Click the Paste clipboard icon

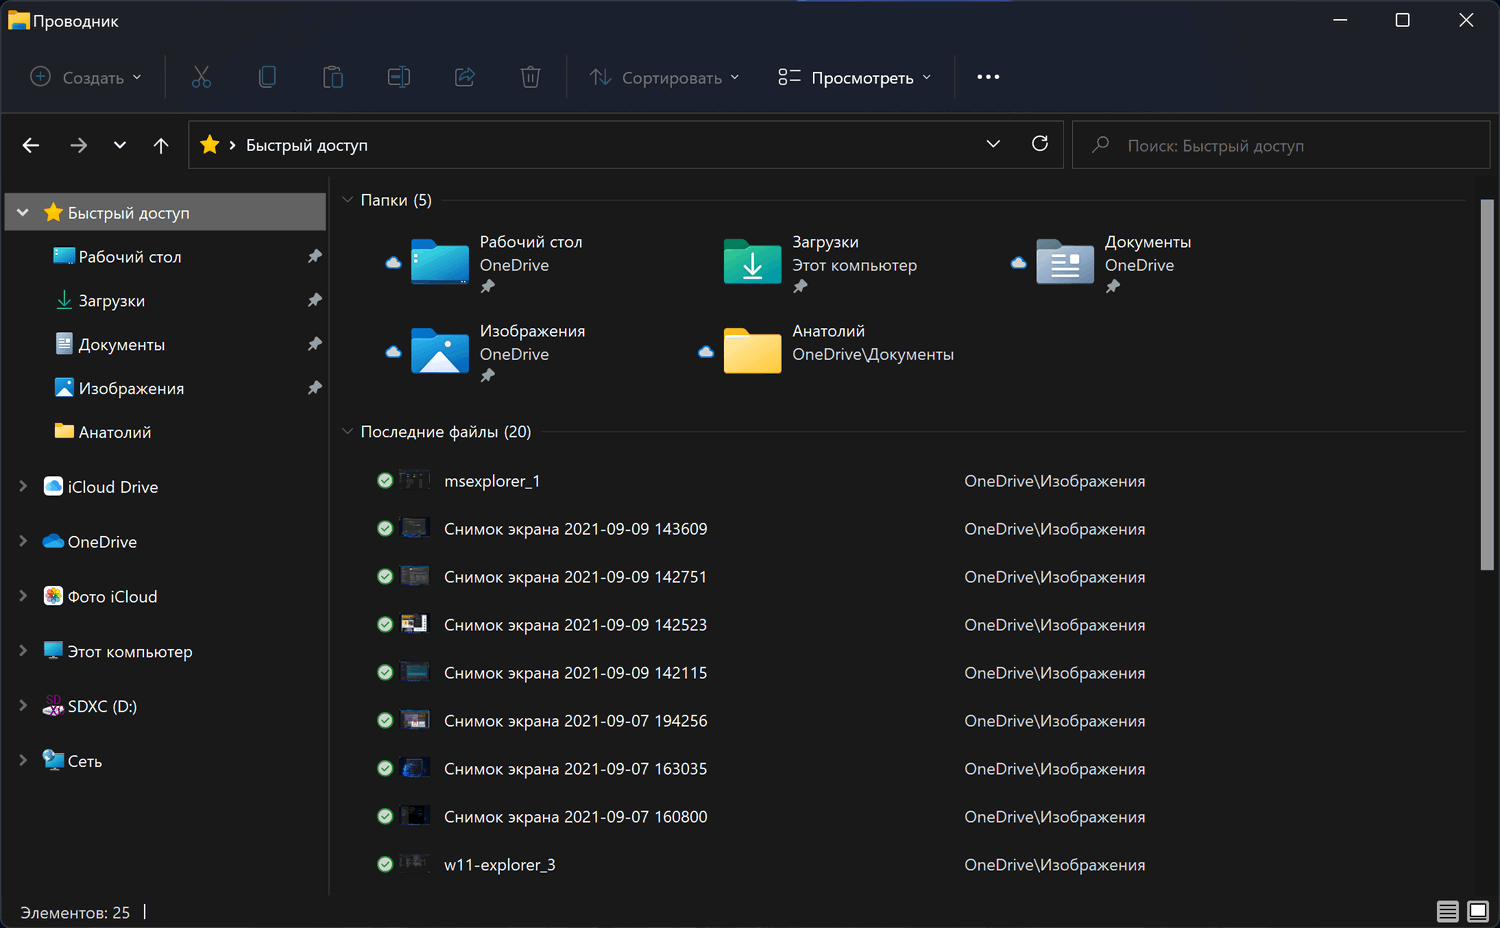point(333,77)
